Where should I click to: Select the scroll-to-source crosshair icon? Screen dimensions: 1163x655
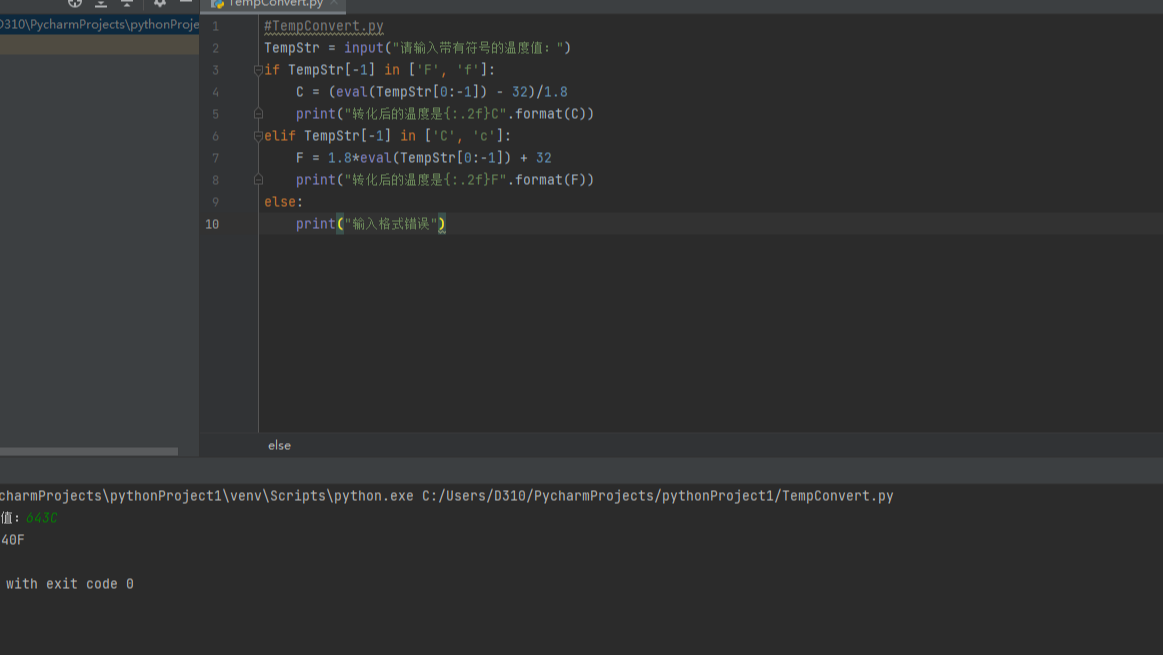click(x=75, y=4)
